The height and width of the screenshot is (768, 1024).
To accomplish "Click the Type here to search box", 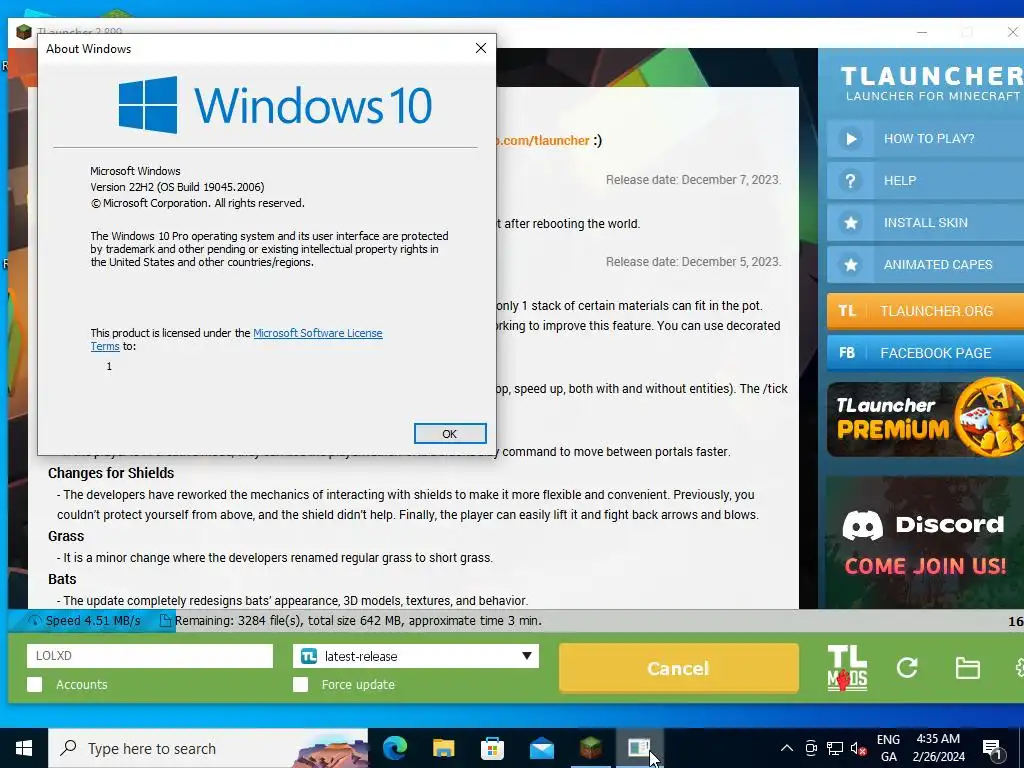I will [x=208, y=748].
